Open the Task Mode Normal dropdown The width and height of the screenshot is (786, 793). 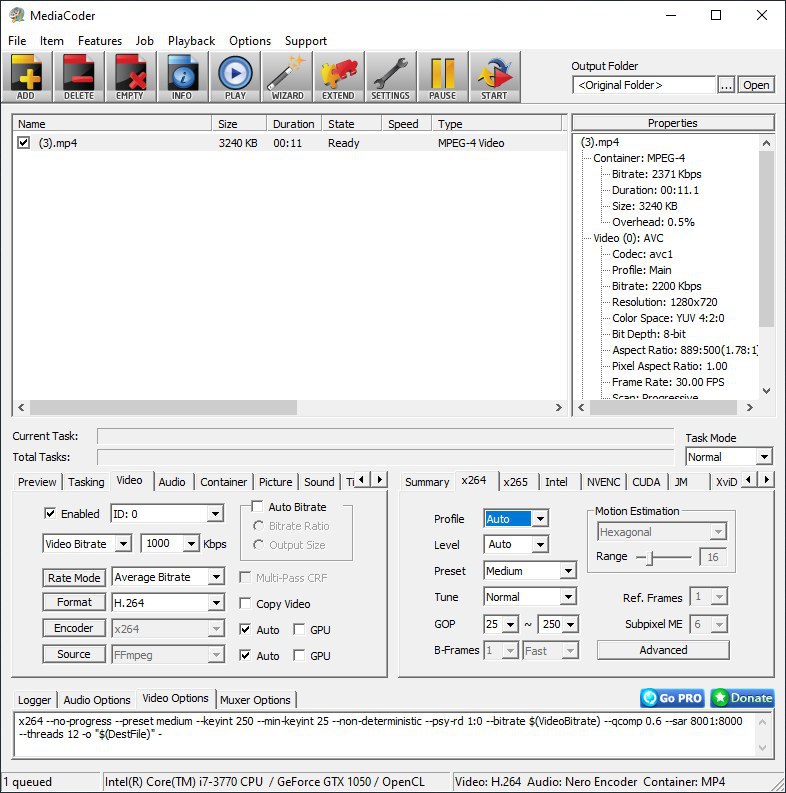tap(729, 457)
